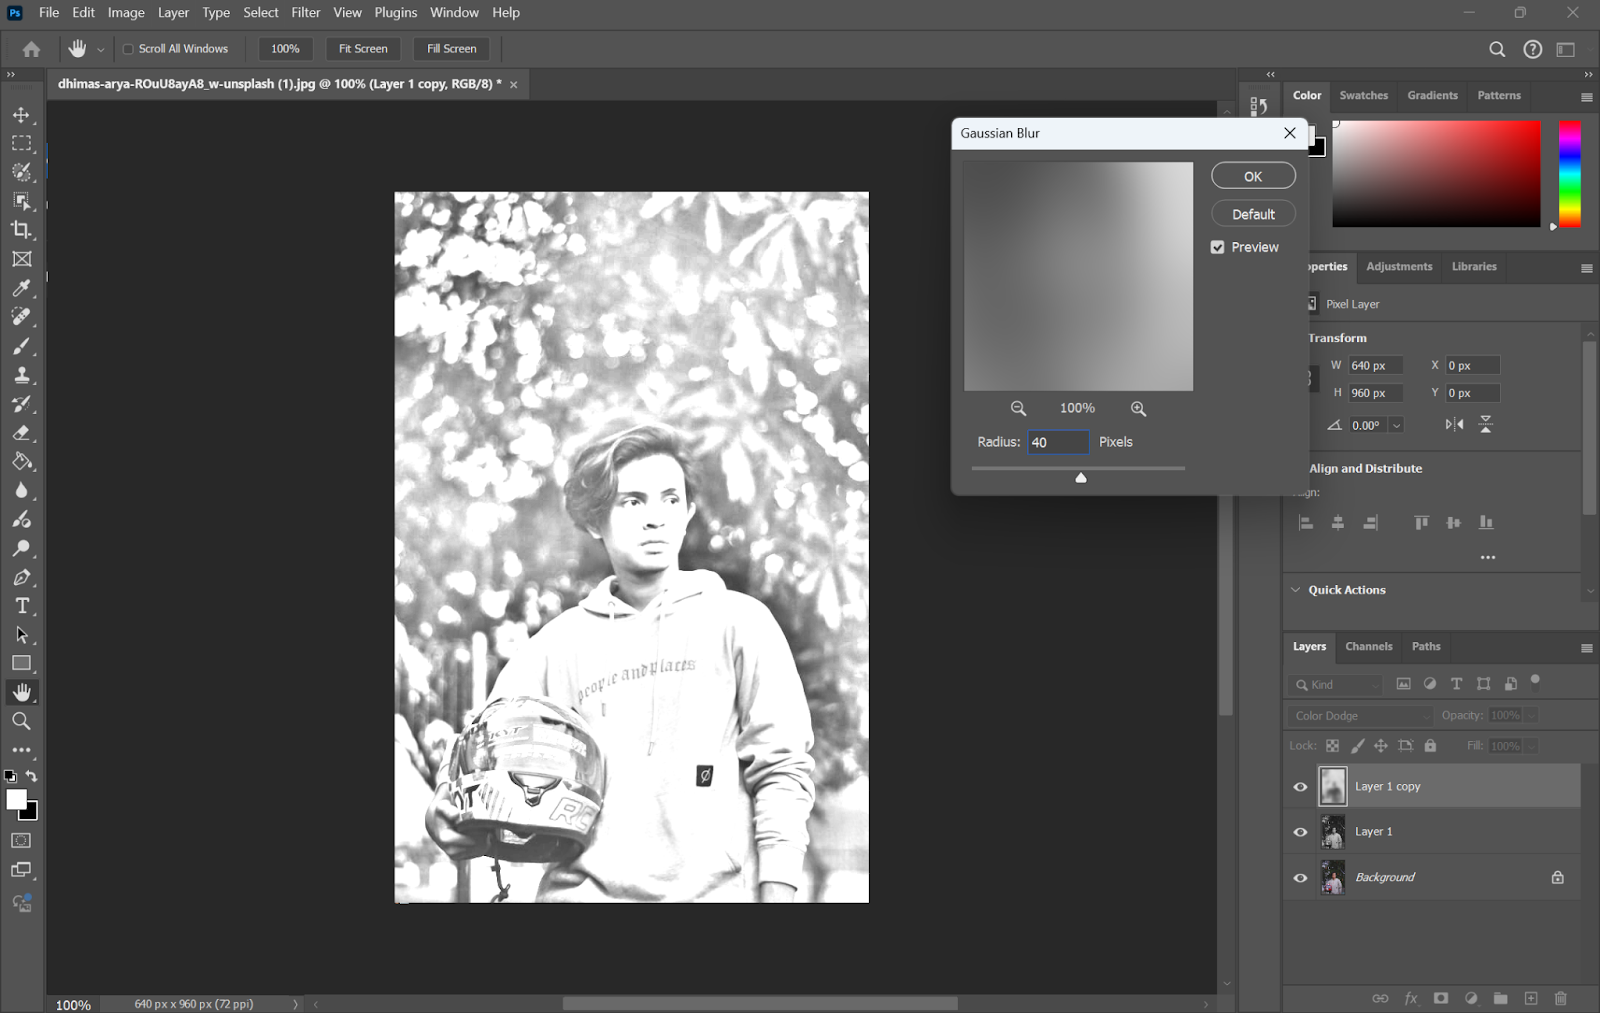Open the Image menu
1600x1013 pixels.
click(x=126, y=12)
